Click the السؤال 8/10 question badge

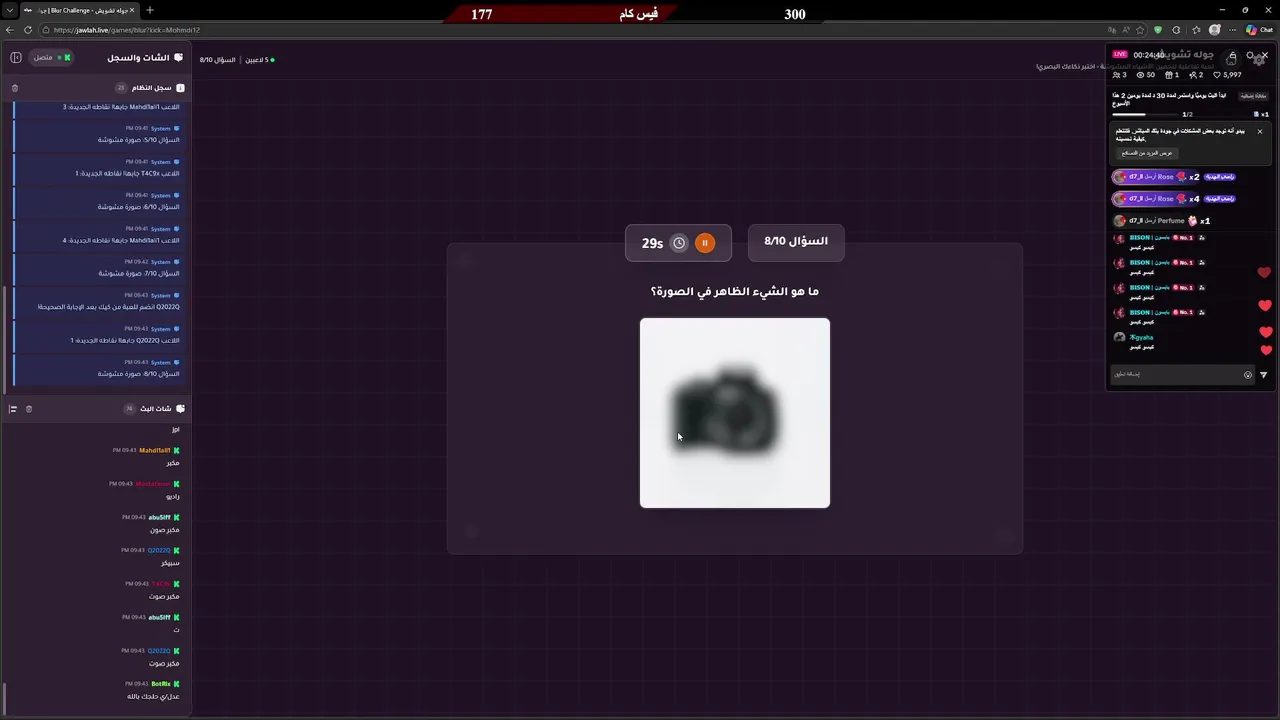pyautogui.click(x=796, y=241)
